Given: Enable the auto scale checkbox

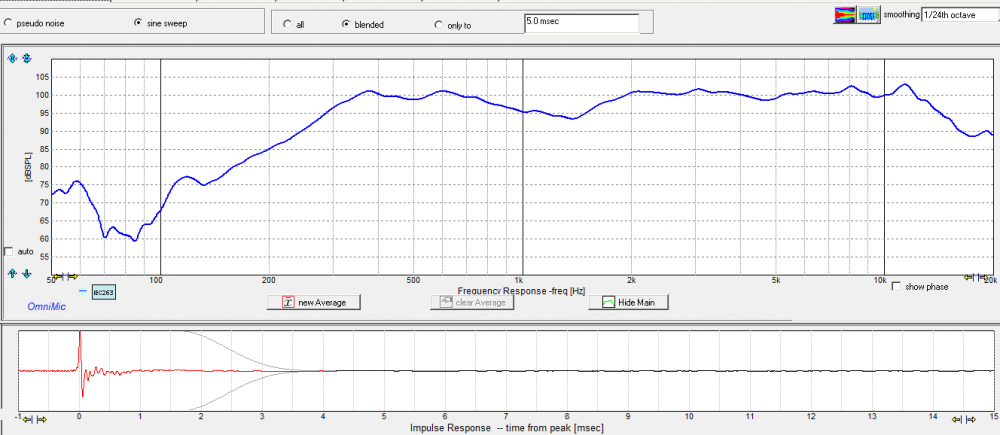Looking at the screenshot, I should (10, 251).
